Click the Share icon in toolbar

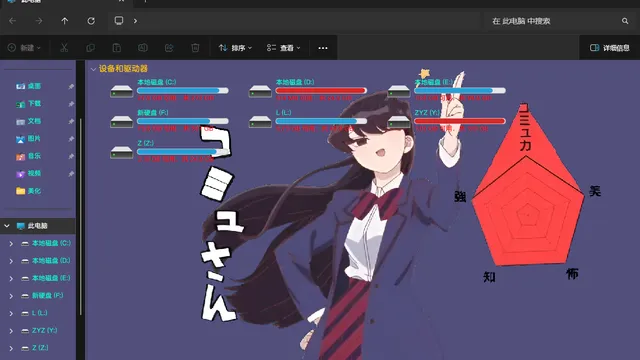click(x=169, y=48)
